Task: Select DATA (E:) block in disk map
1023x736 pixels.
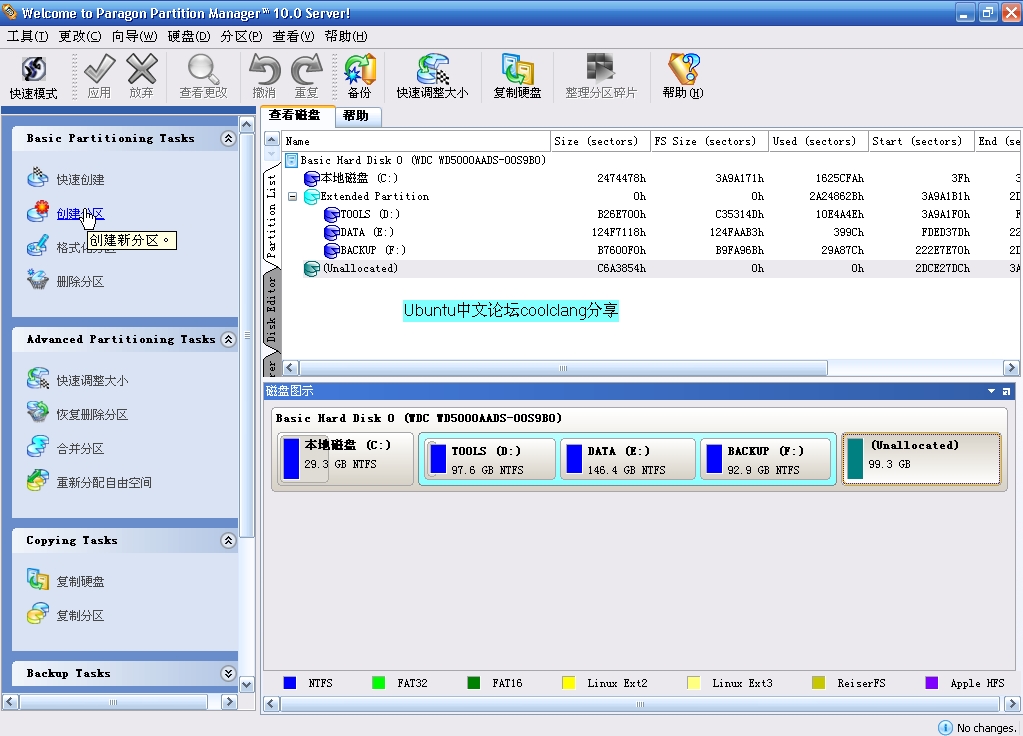Action: 628,460
